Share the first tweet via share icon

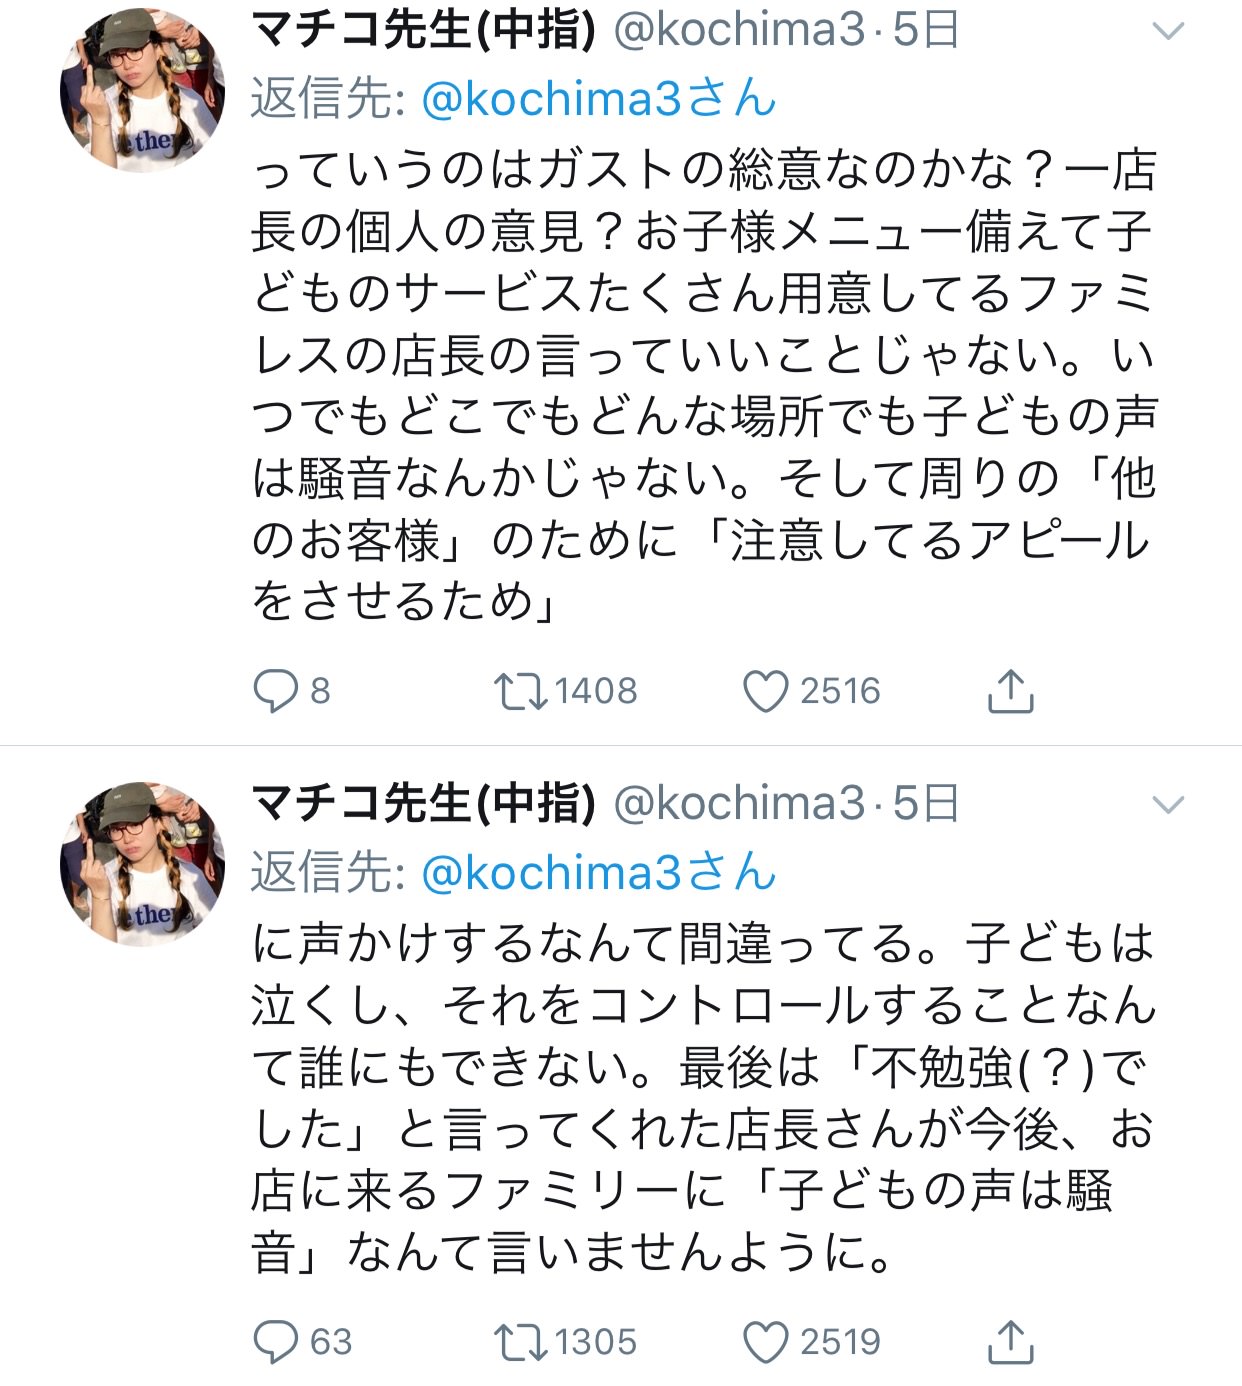coord(1010,691)
